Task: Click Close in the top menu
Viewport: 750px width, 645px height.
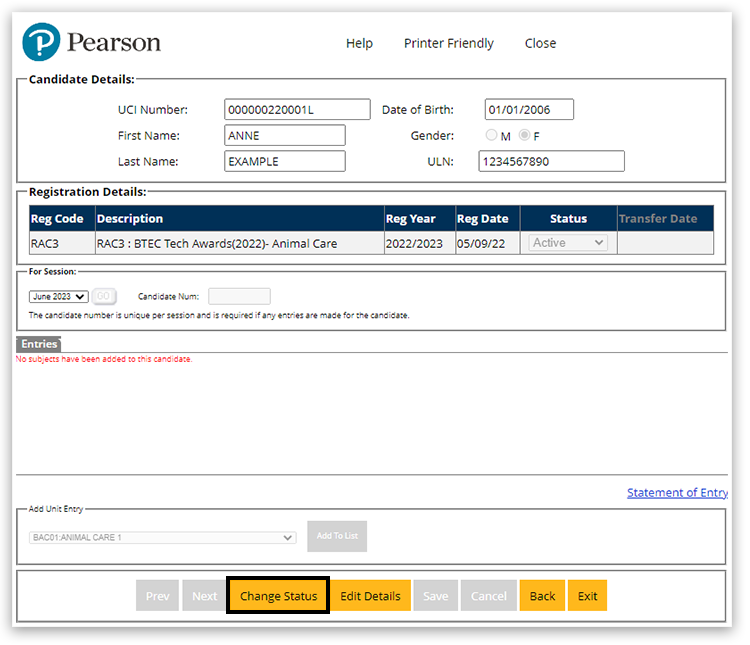Action: click(540, 43)
